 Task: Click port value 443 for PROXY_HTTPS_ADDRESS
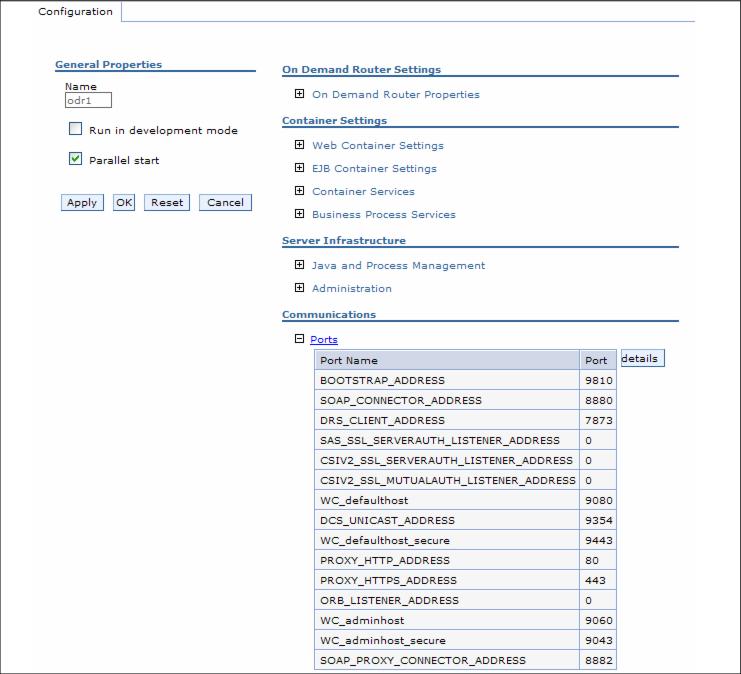[595, 580]
